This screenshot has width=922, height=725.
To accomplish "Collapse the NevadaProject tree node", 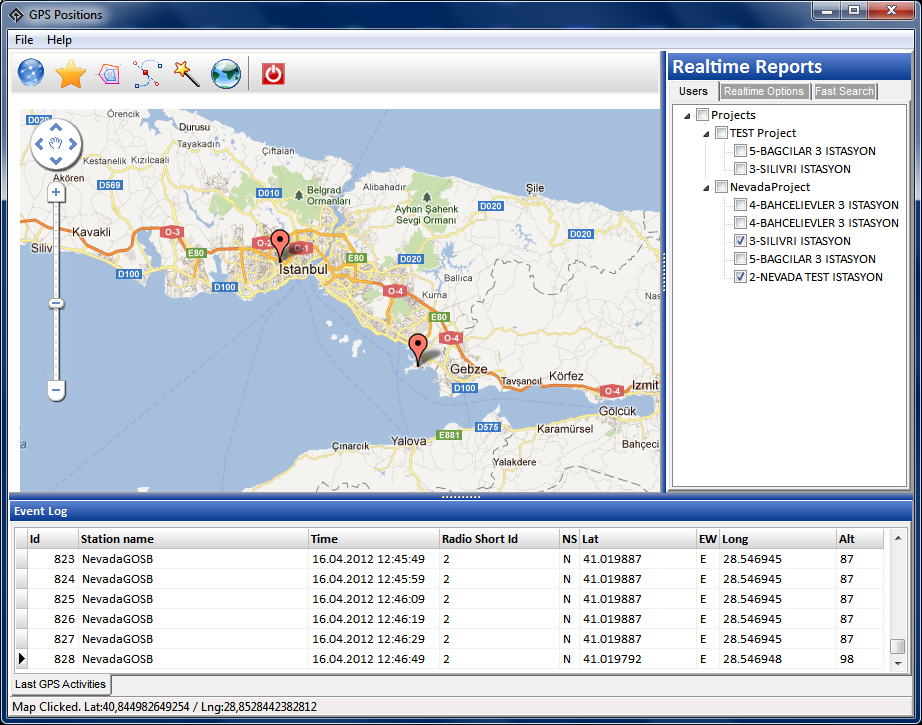I will [x=706, y=188].
